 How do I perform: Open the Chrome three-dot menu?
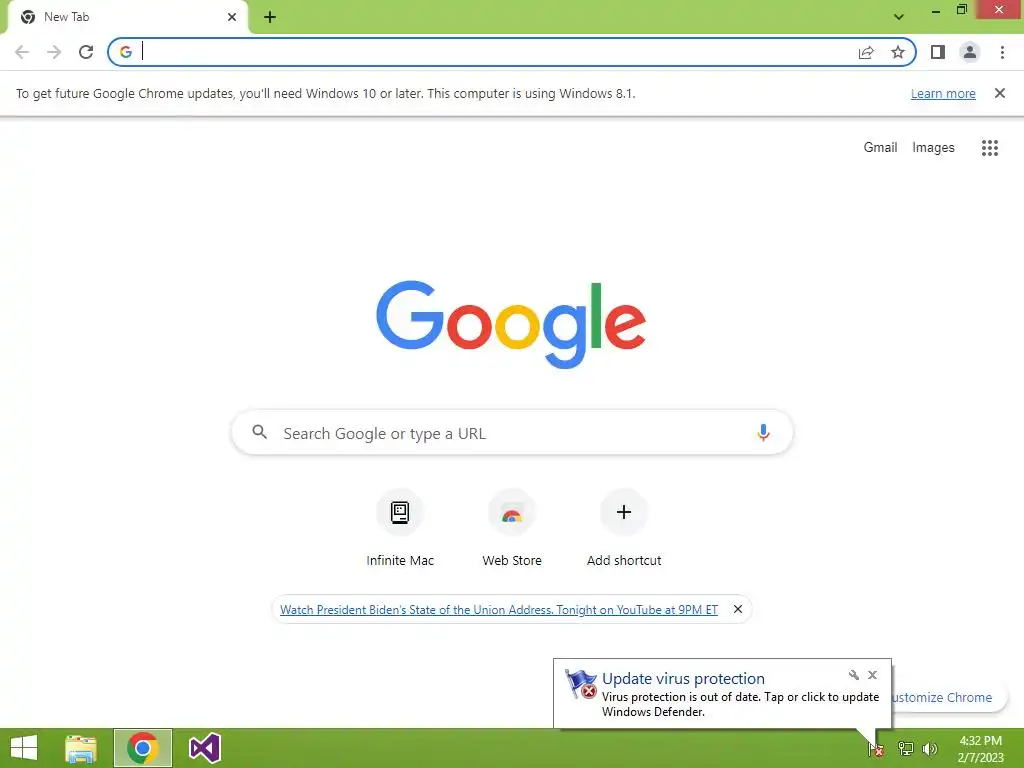(x=1002, y=52)
